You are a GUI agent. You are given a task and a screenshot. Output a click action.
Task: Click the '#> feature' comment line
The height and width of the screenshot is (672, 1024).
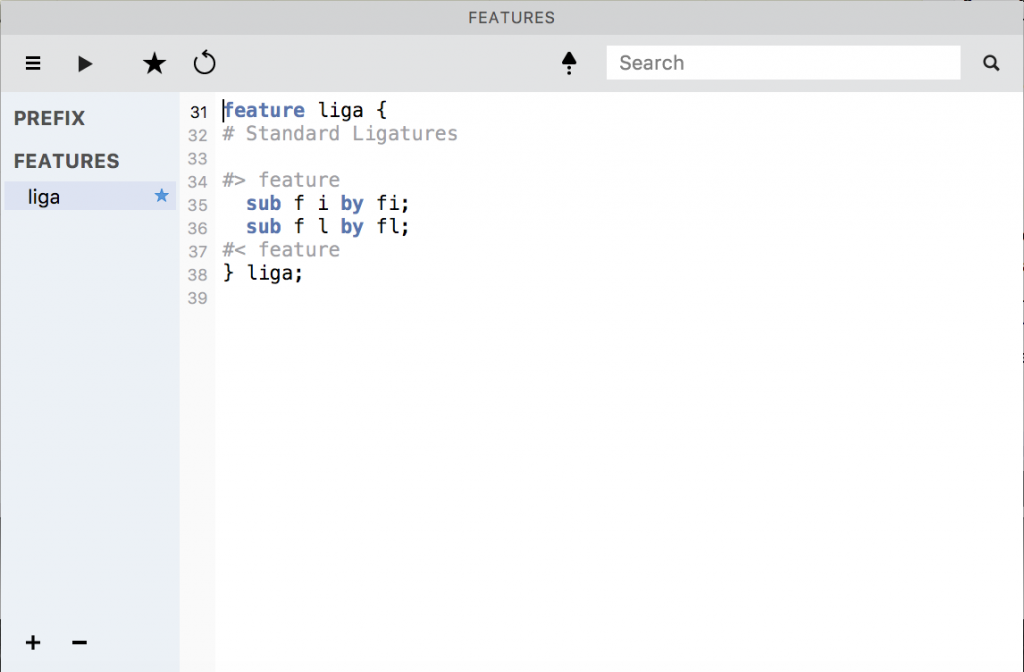(281, 180)
